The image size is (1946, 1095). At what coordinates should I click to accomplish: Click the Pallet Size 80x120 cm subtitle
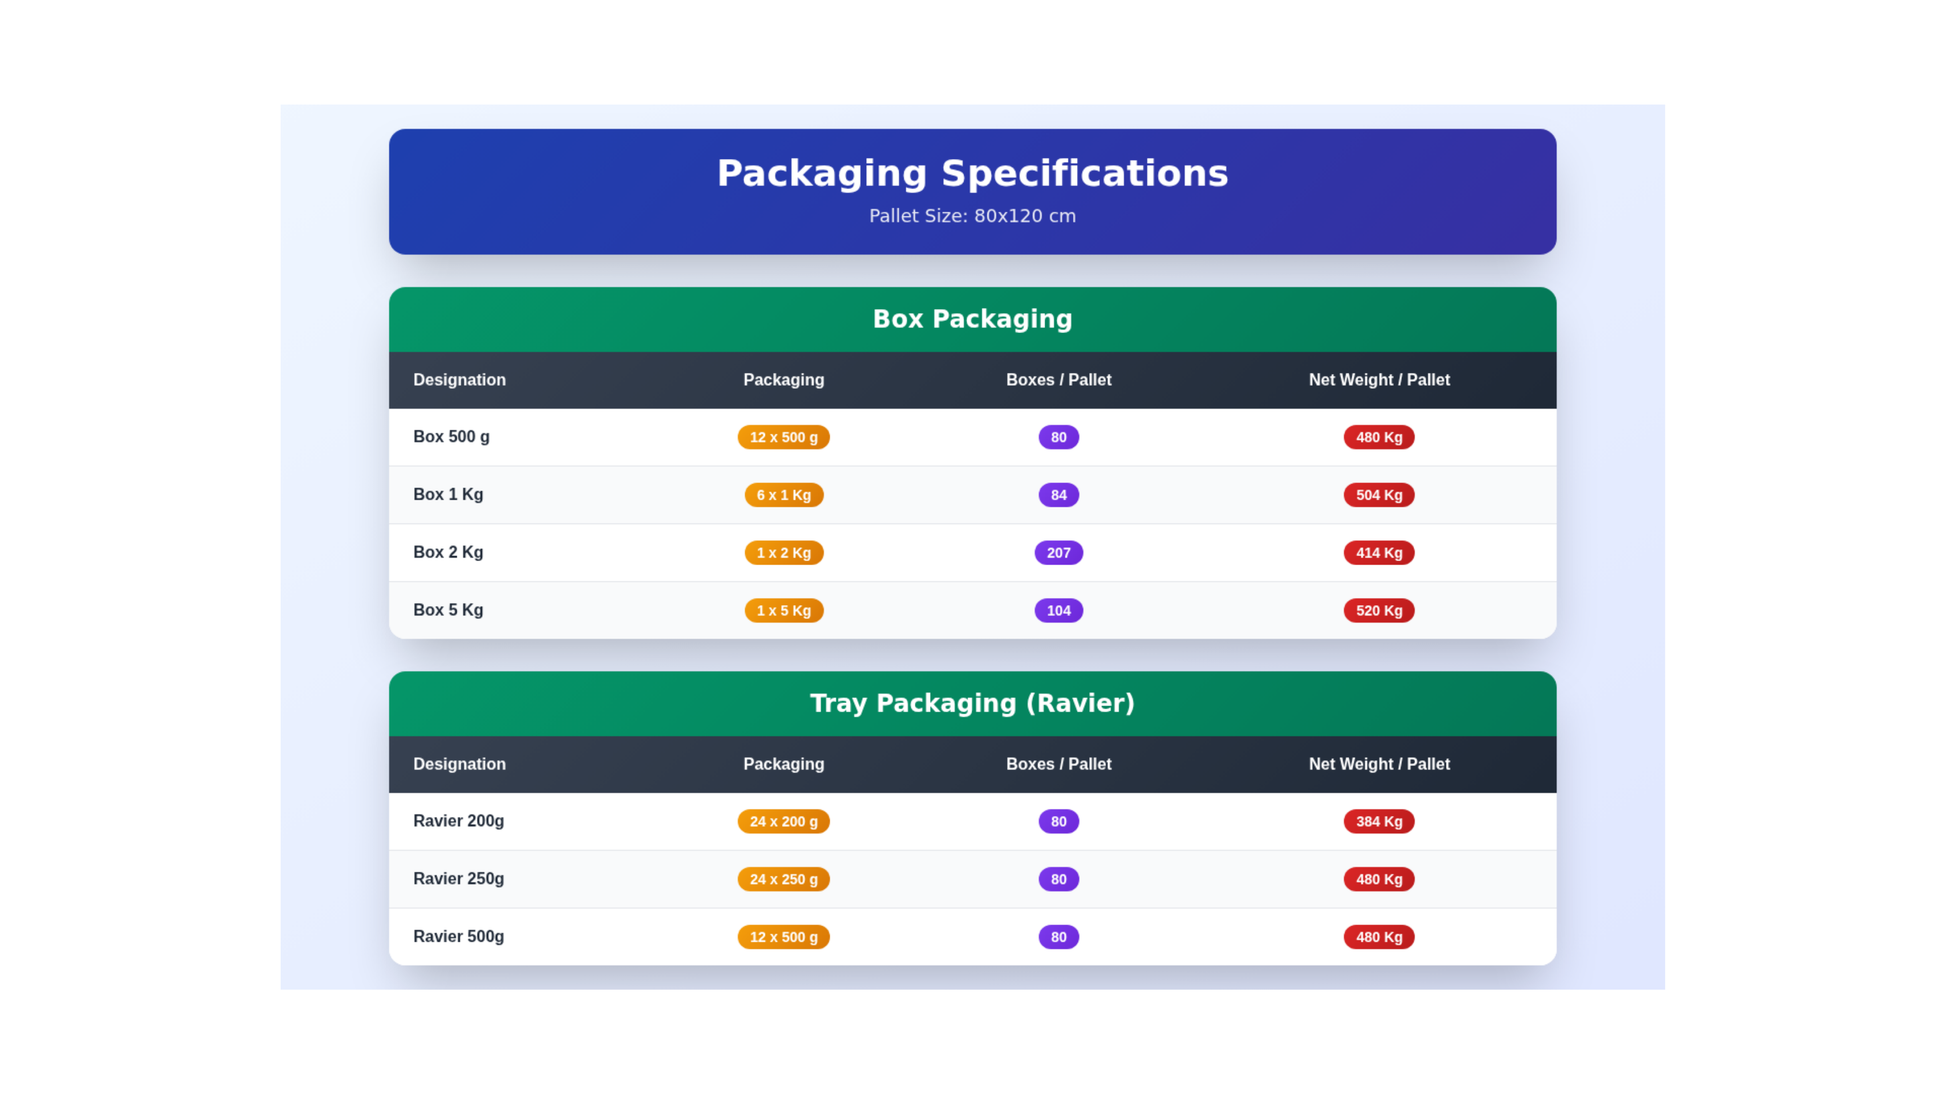pyautogui.click(x=972, y=216)
